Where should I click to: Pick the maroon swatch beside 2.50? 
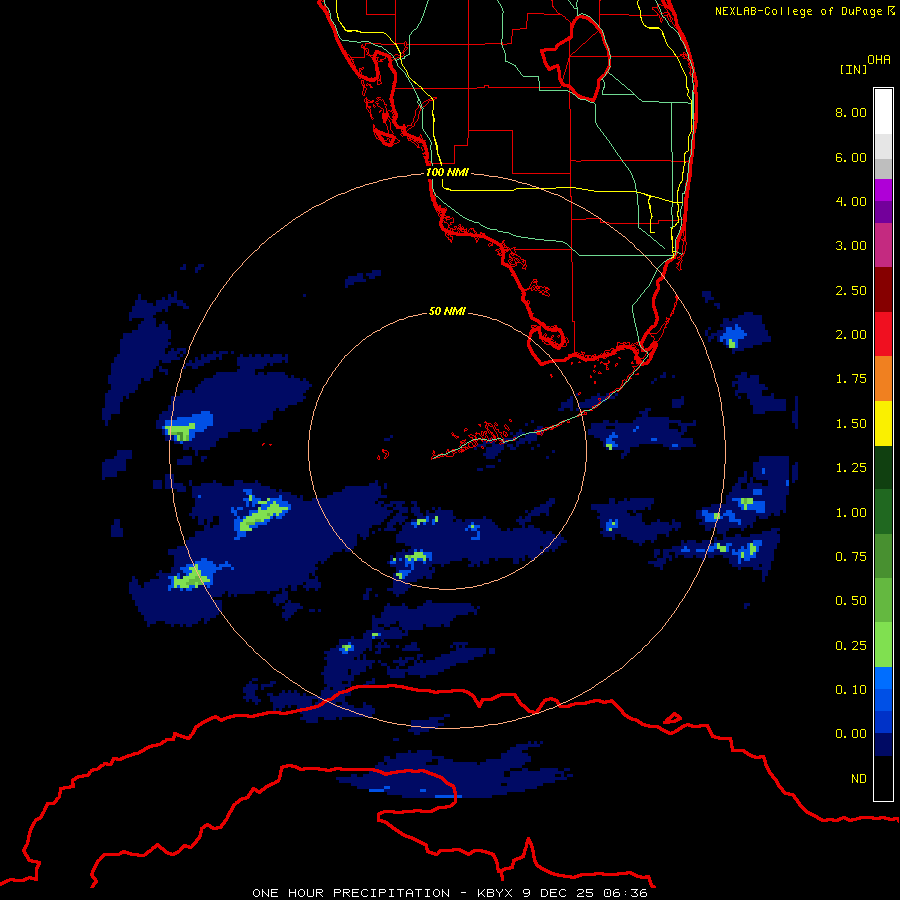883,290
